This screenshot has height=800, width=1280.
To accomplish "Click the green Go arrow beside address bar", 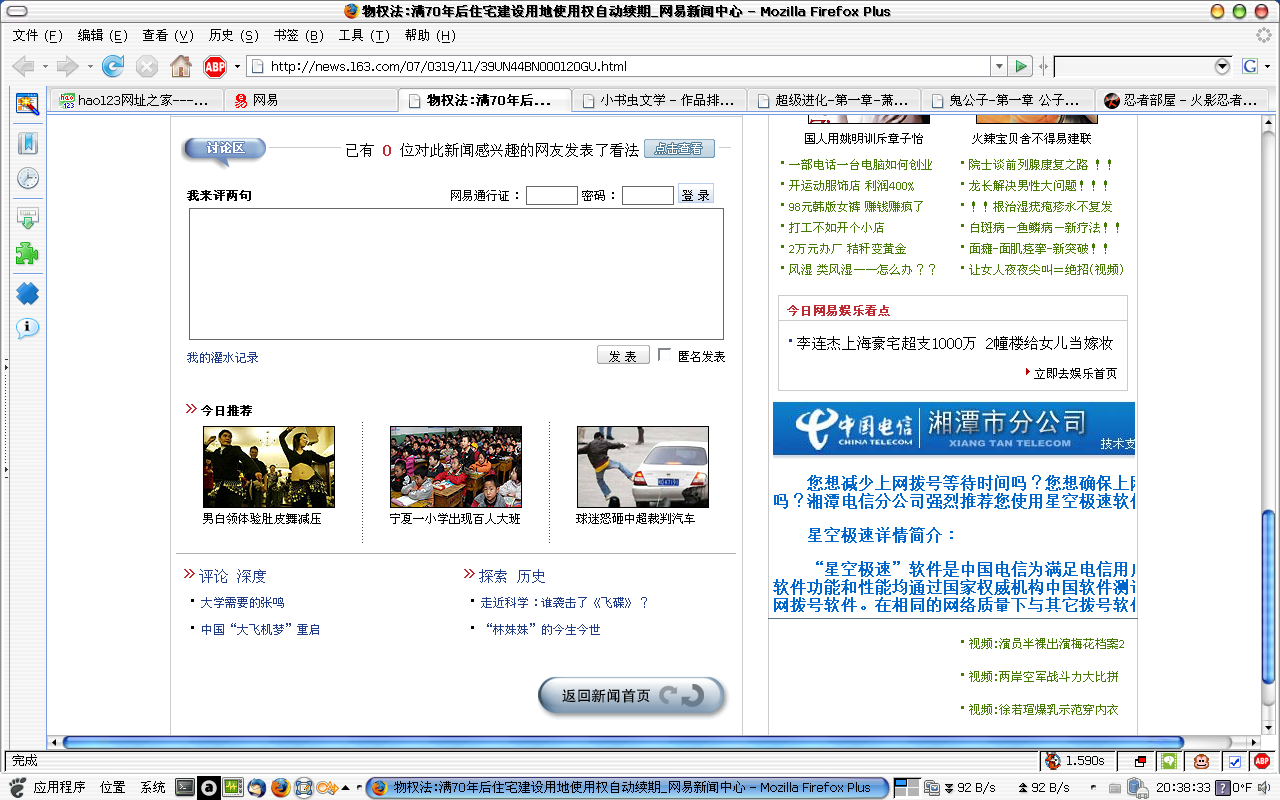I will tap(1020, 67).
